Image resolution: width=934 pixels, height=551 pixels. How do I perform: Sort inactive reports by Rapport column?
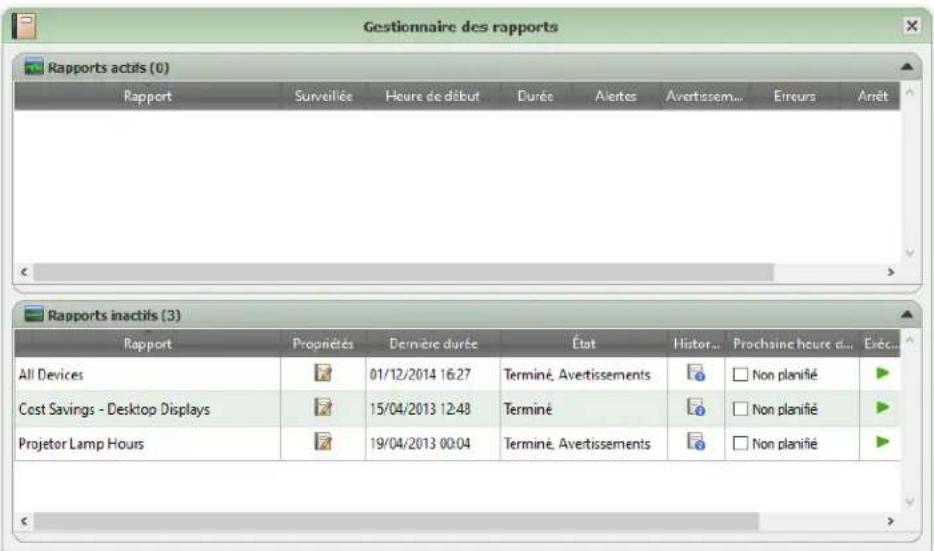click(147, 344)
